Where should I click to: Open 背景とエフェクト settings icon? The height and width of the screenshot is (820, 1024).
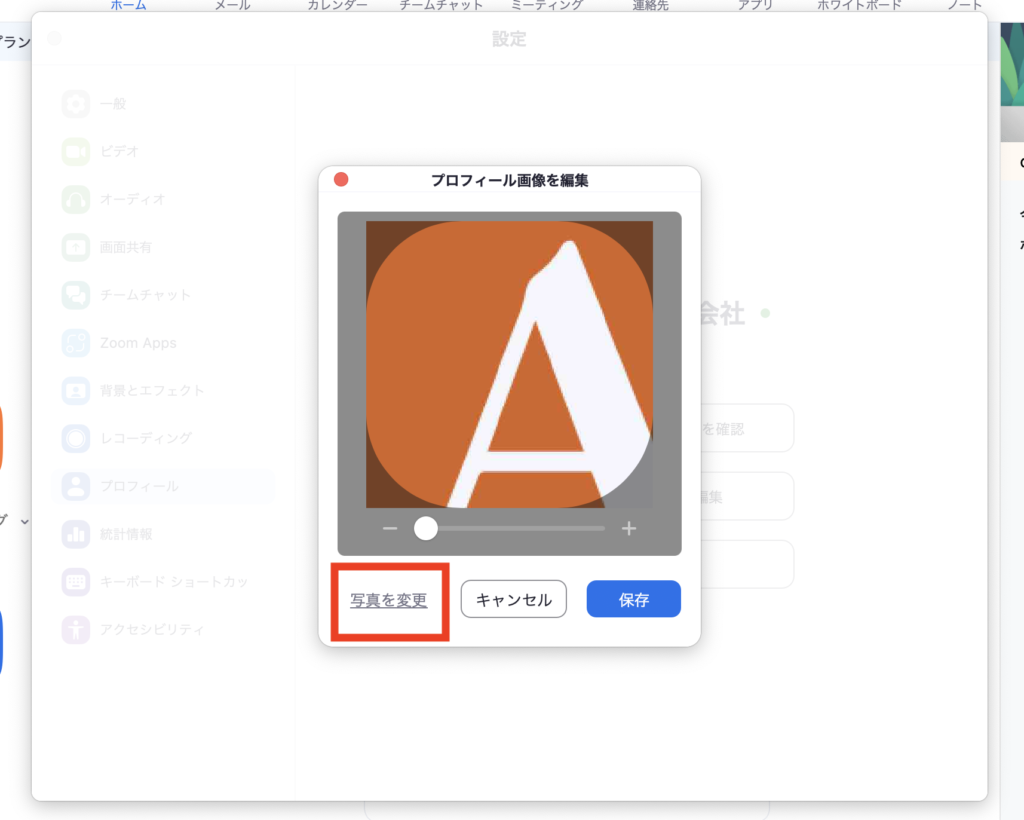[76, 390]
